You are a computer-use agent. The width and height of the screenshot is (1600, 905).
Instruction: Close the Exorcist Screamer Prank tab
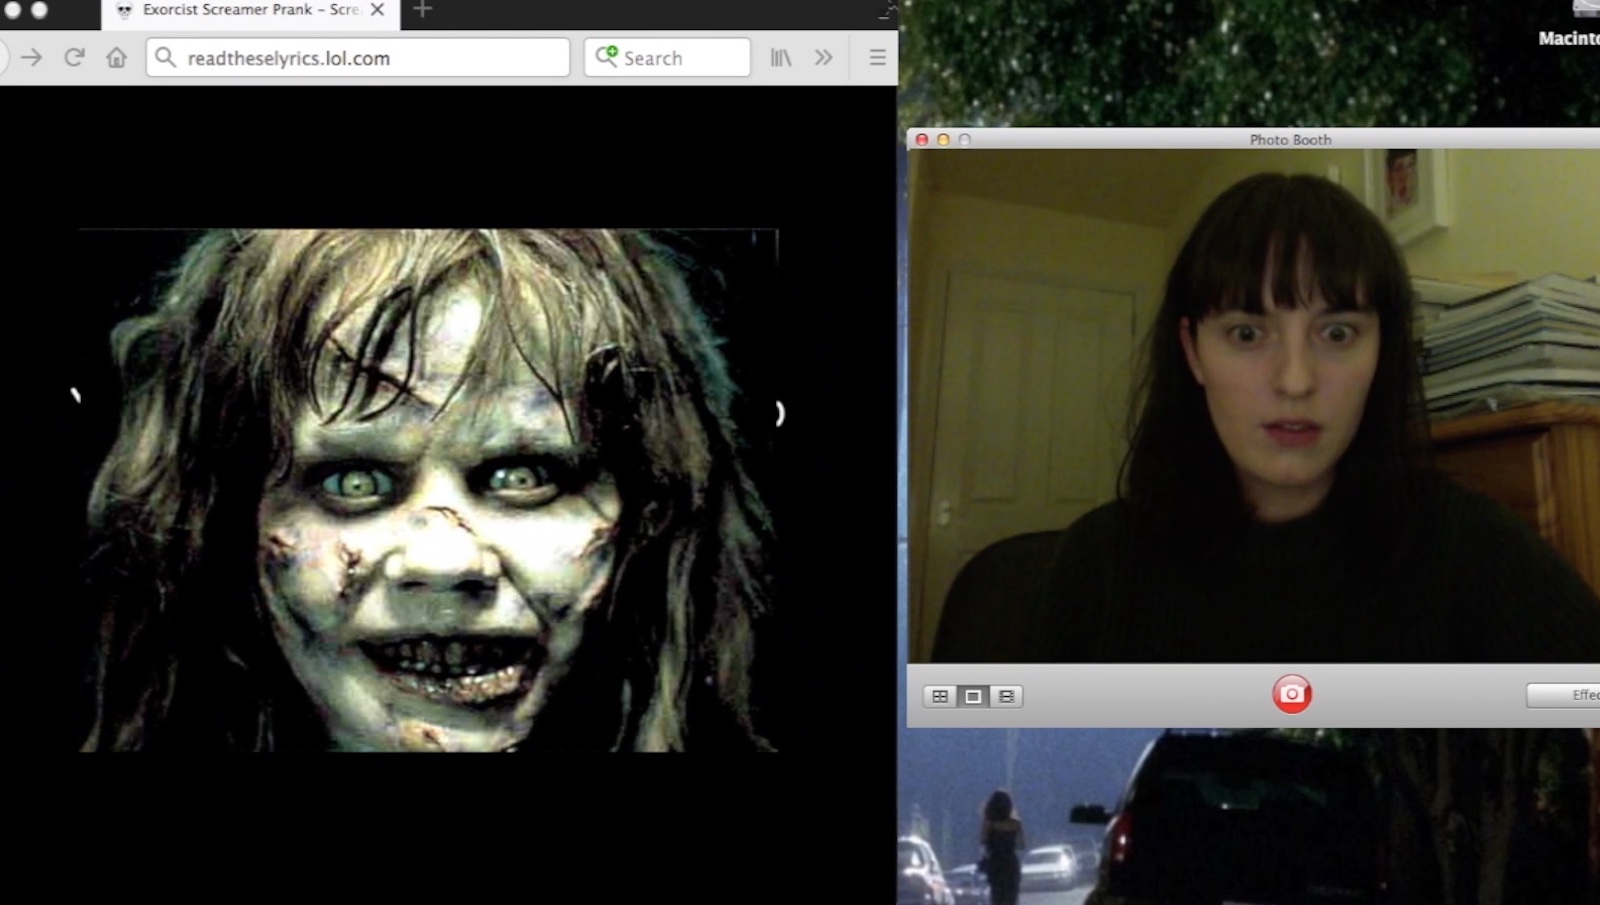[377, 10]
